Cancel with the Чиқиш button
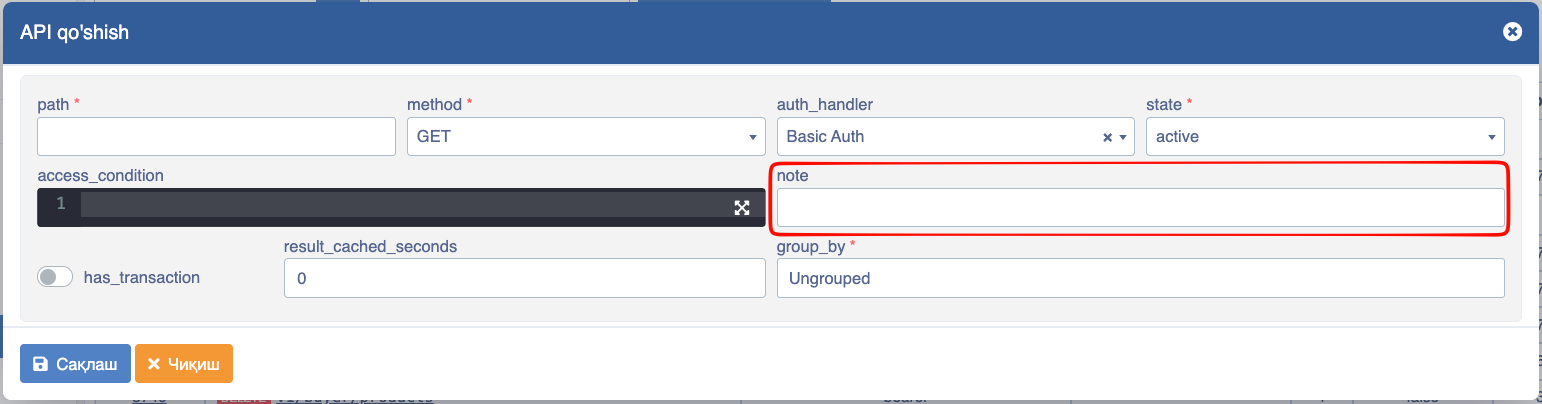The width and height of the screenshot is (1542, 404). pyautogui.click(x=184, y=364)
